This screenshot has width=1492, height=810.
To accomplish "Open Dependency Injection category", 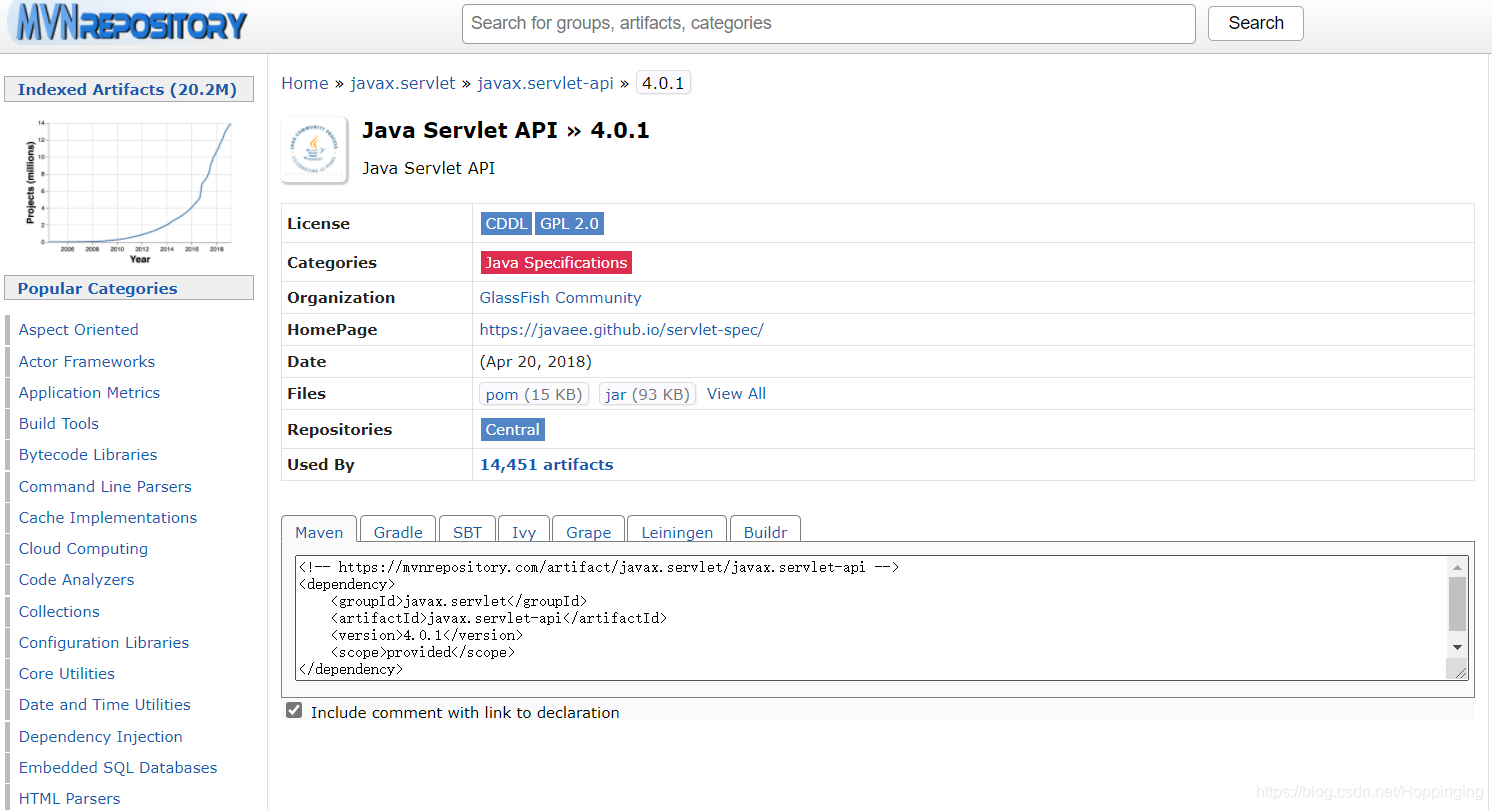I will point(101,737).
